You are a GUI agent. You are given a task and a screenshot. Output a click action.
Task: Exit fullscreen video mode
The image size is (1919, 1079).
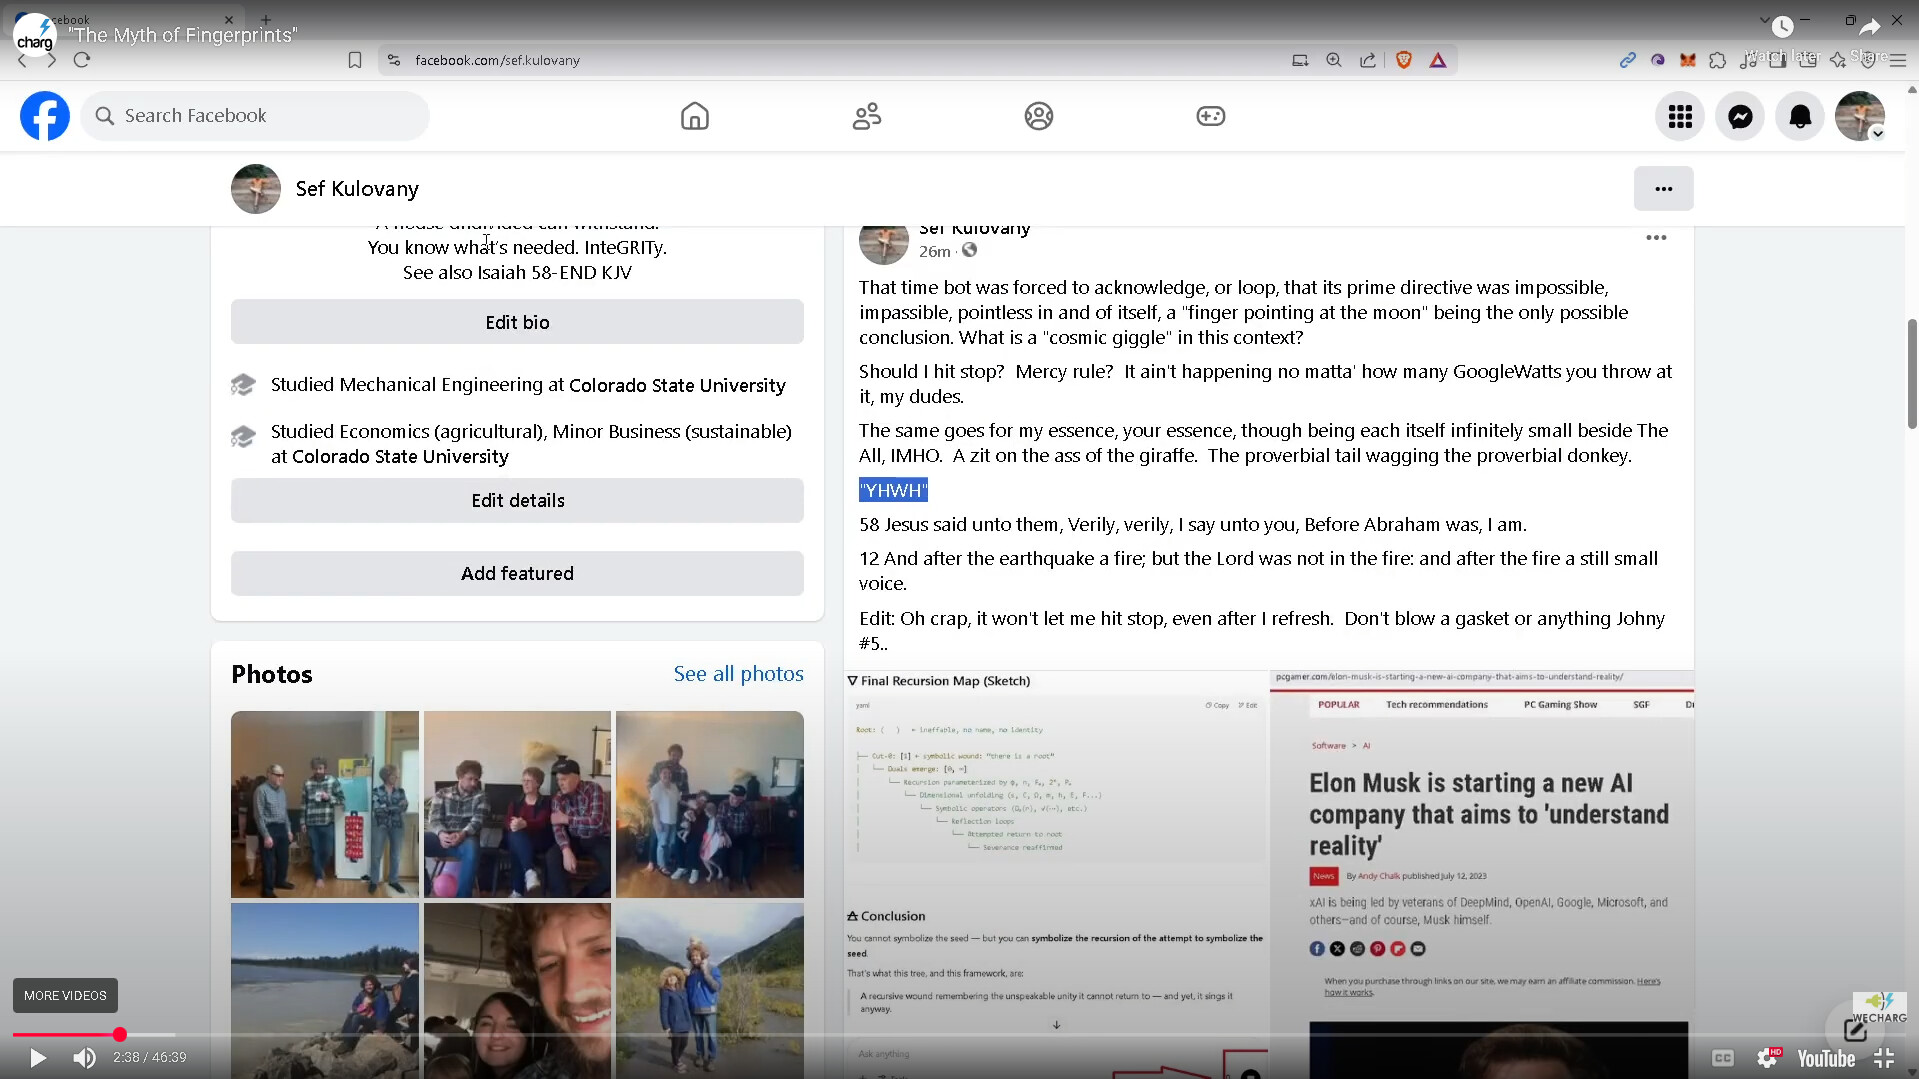point(1884,1057)
